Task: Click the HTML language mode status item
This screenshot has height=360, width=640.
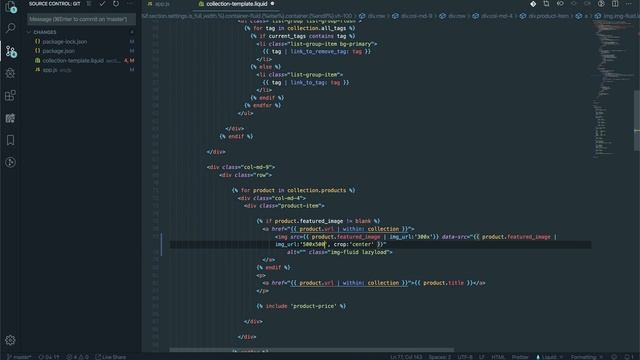Action: pos(498,357)
